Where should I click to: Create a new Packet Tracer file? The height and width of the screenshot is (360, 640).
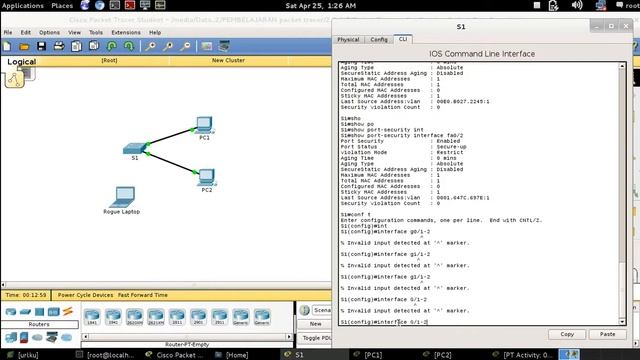click(x=7, y=46)
